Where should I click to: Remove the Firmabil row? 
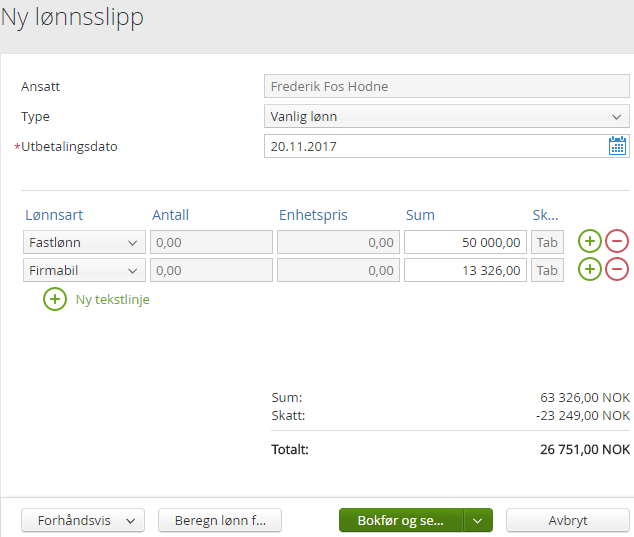click(617, 270)
